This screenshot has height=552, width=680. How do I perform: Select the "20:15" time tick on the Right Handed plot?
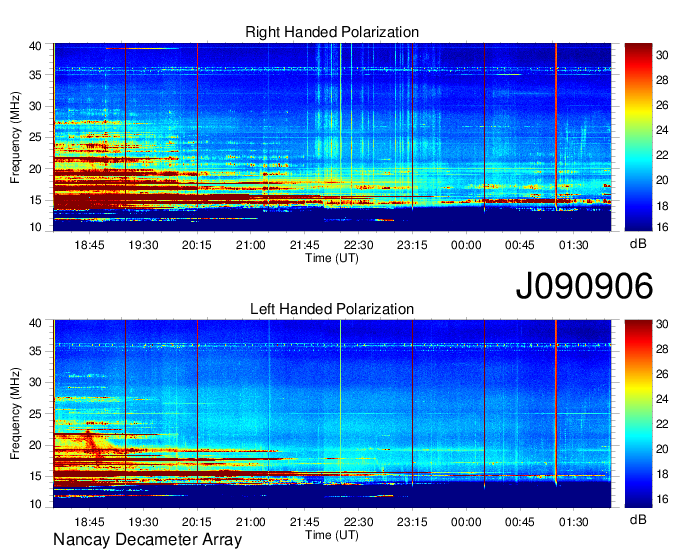[197, 245]
